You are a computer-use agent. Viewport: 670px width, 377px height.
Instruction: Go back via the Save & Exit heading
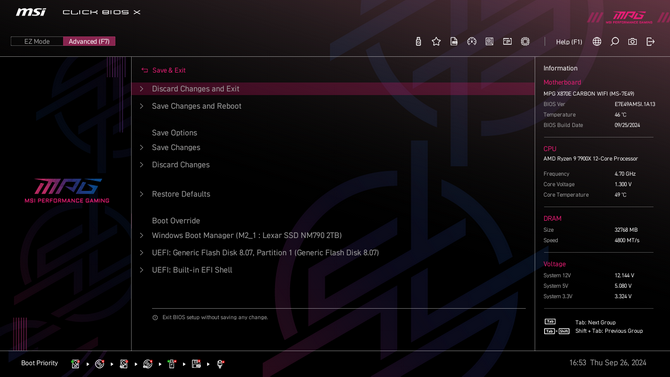(169, 71)
